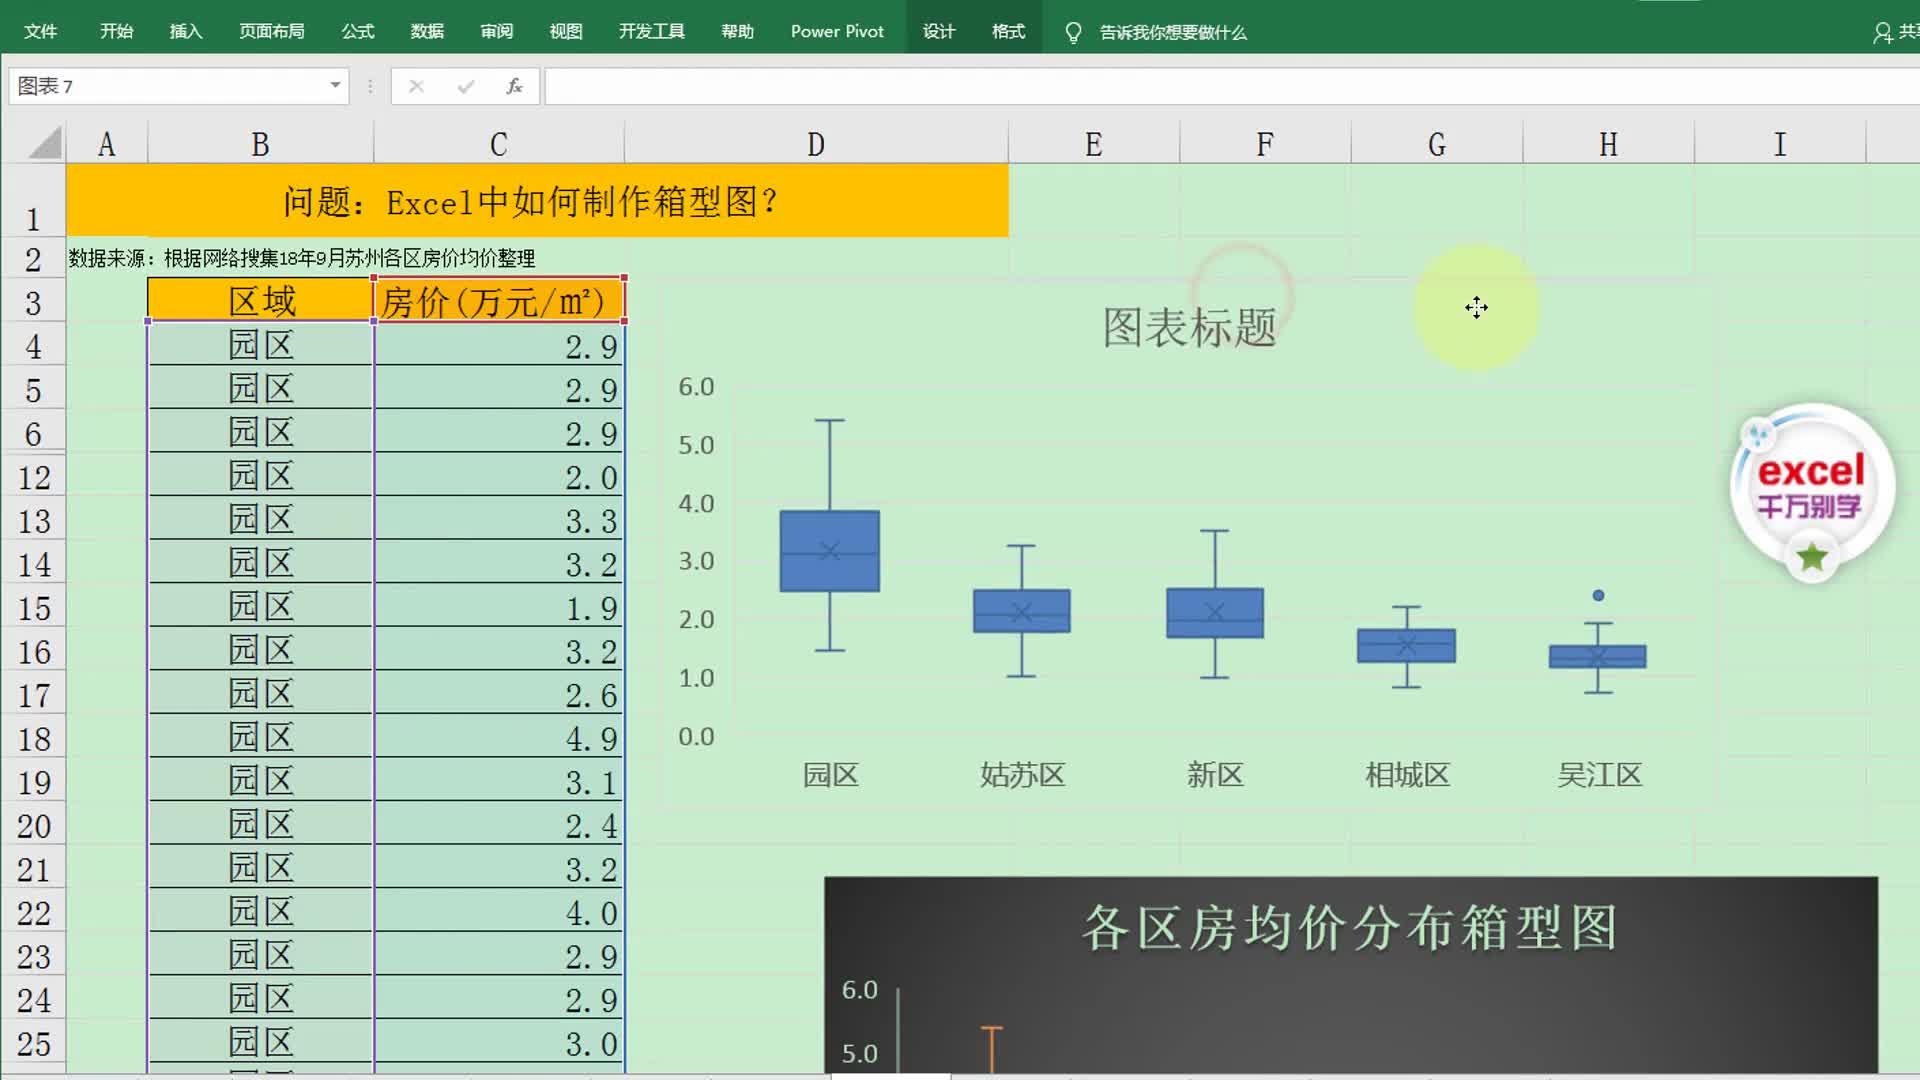
Task: Click the select-all corner triangle
Action: [44, 142]
